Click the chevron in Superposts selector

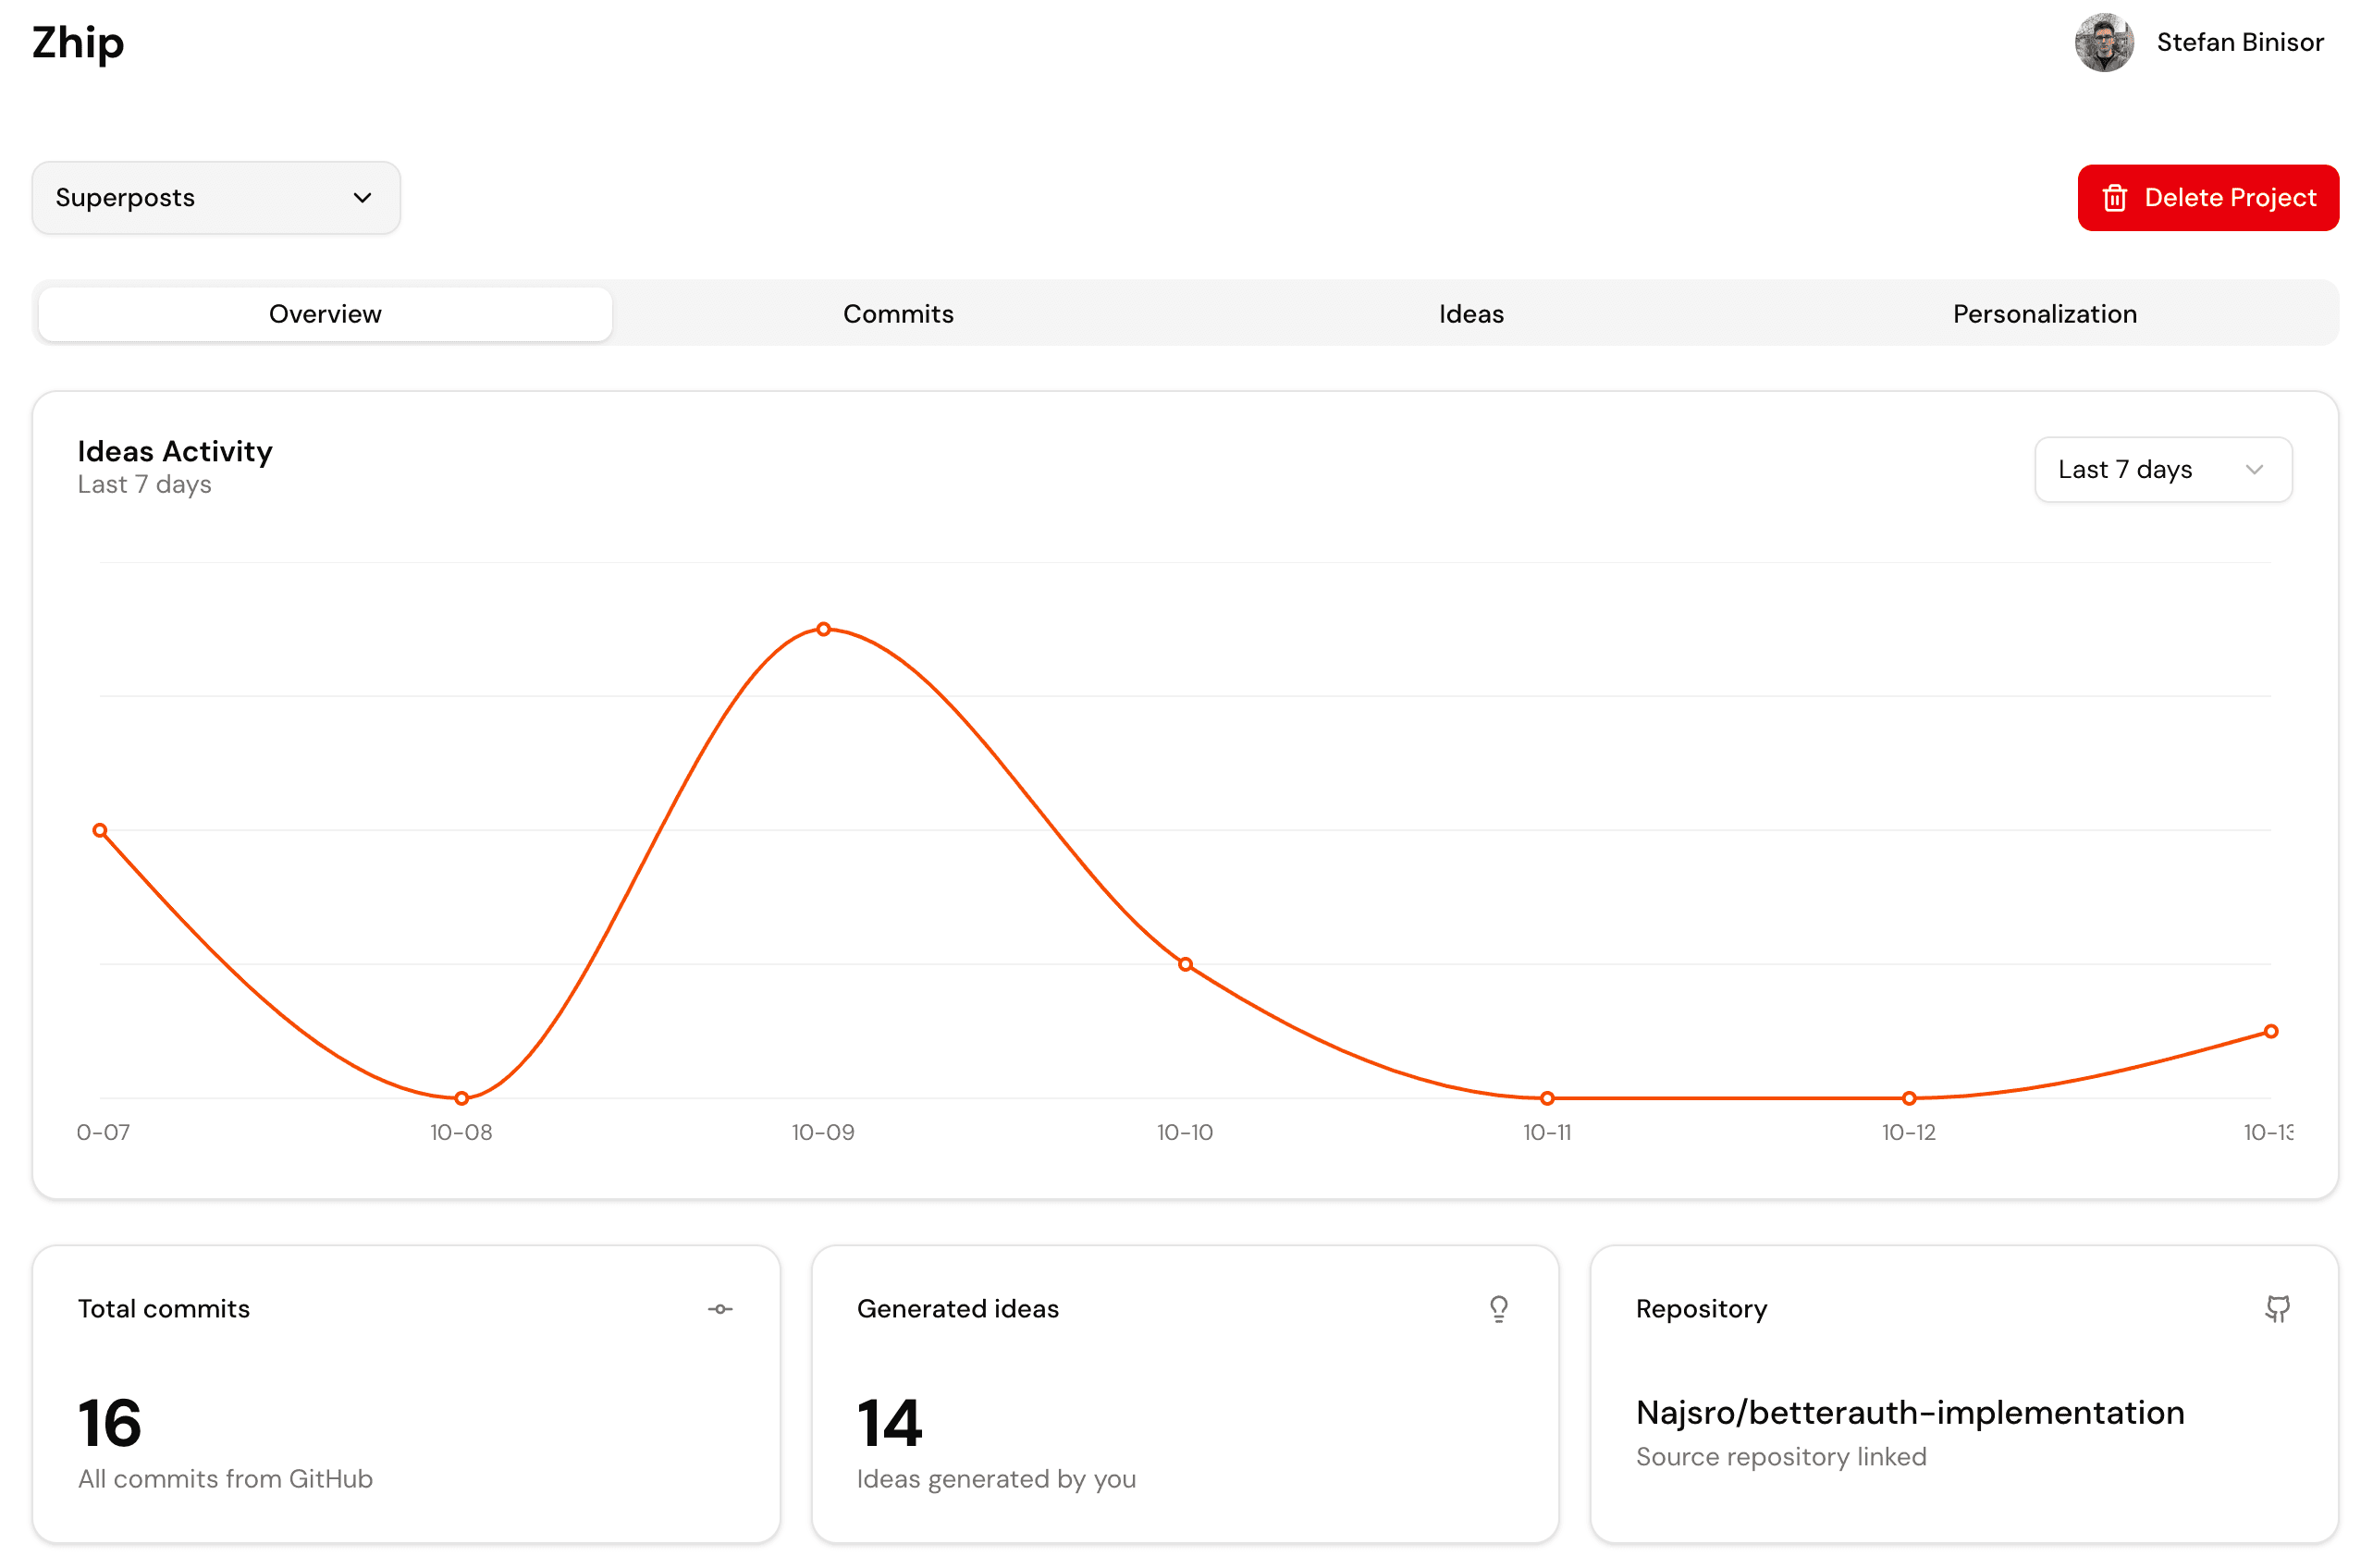click(x=363, y=198)
